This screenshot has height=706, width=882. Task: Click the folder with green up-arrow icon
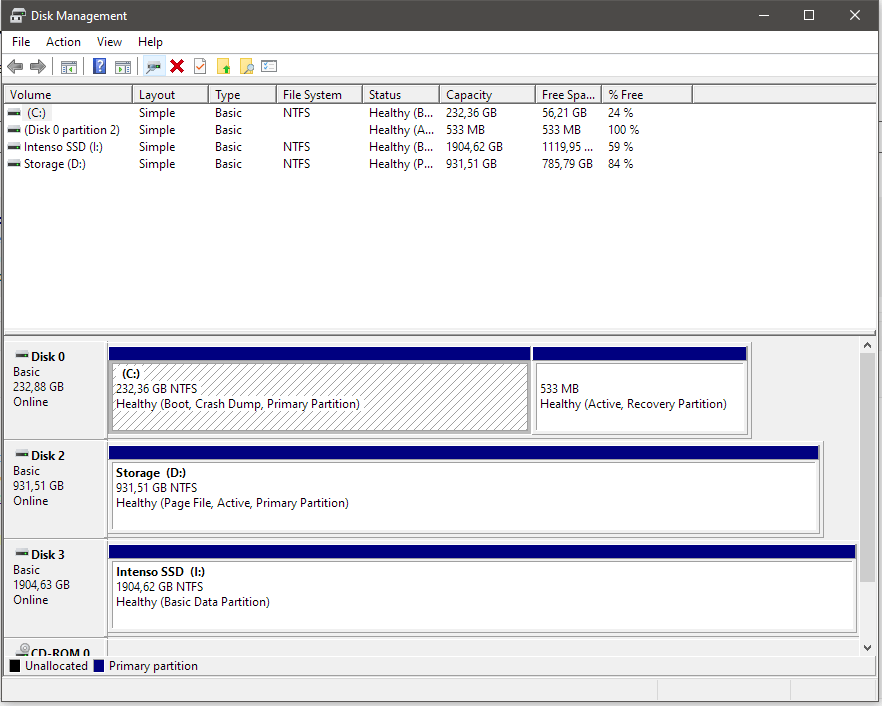click(224, 66)
